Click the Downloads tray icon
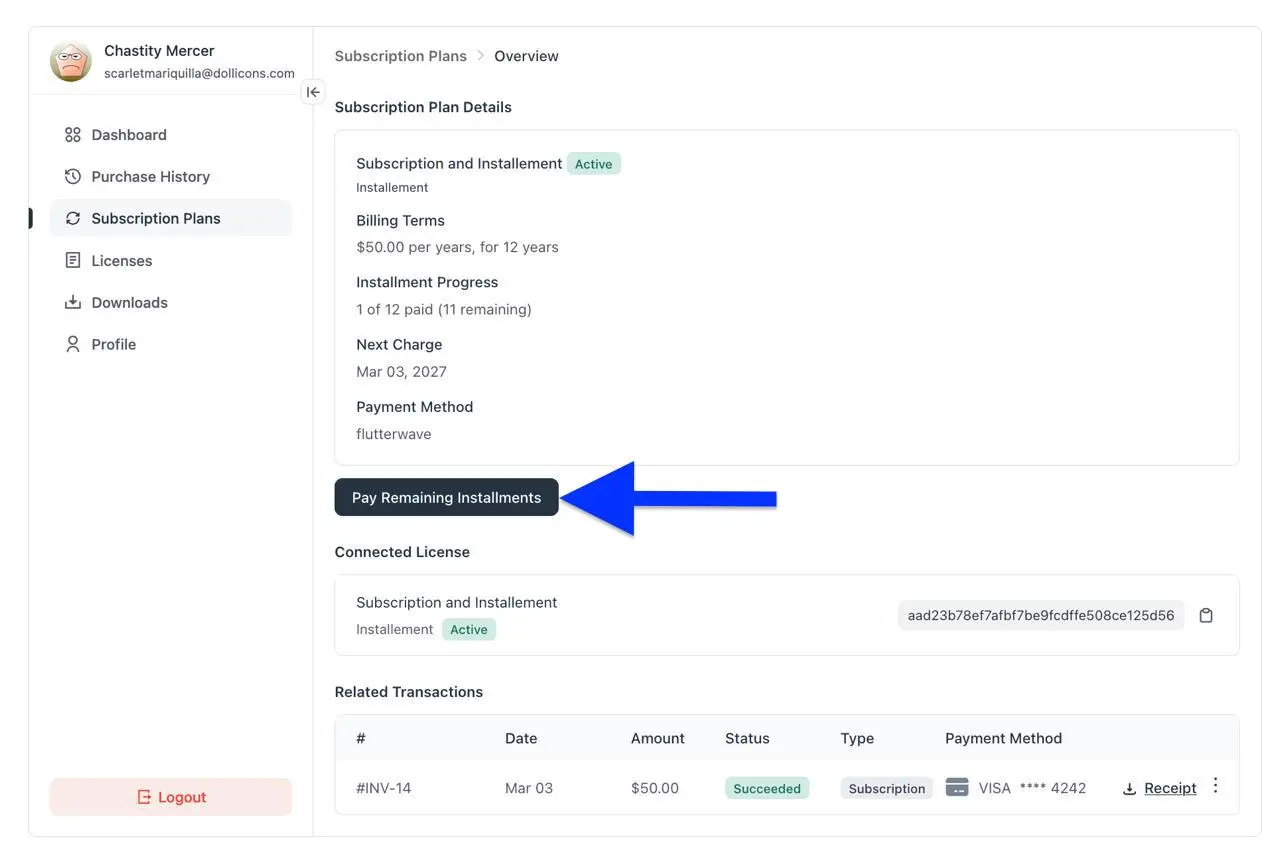Viewport: 1280px width, 855px height. point(72,303)
